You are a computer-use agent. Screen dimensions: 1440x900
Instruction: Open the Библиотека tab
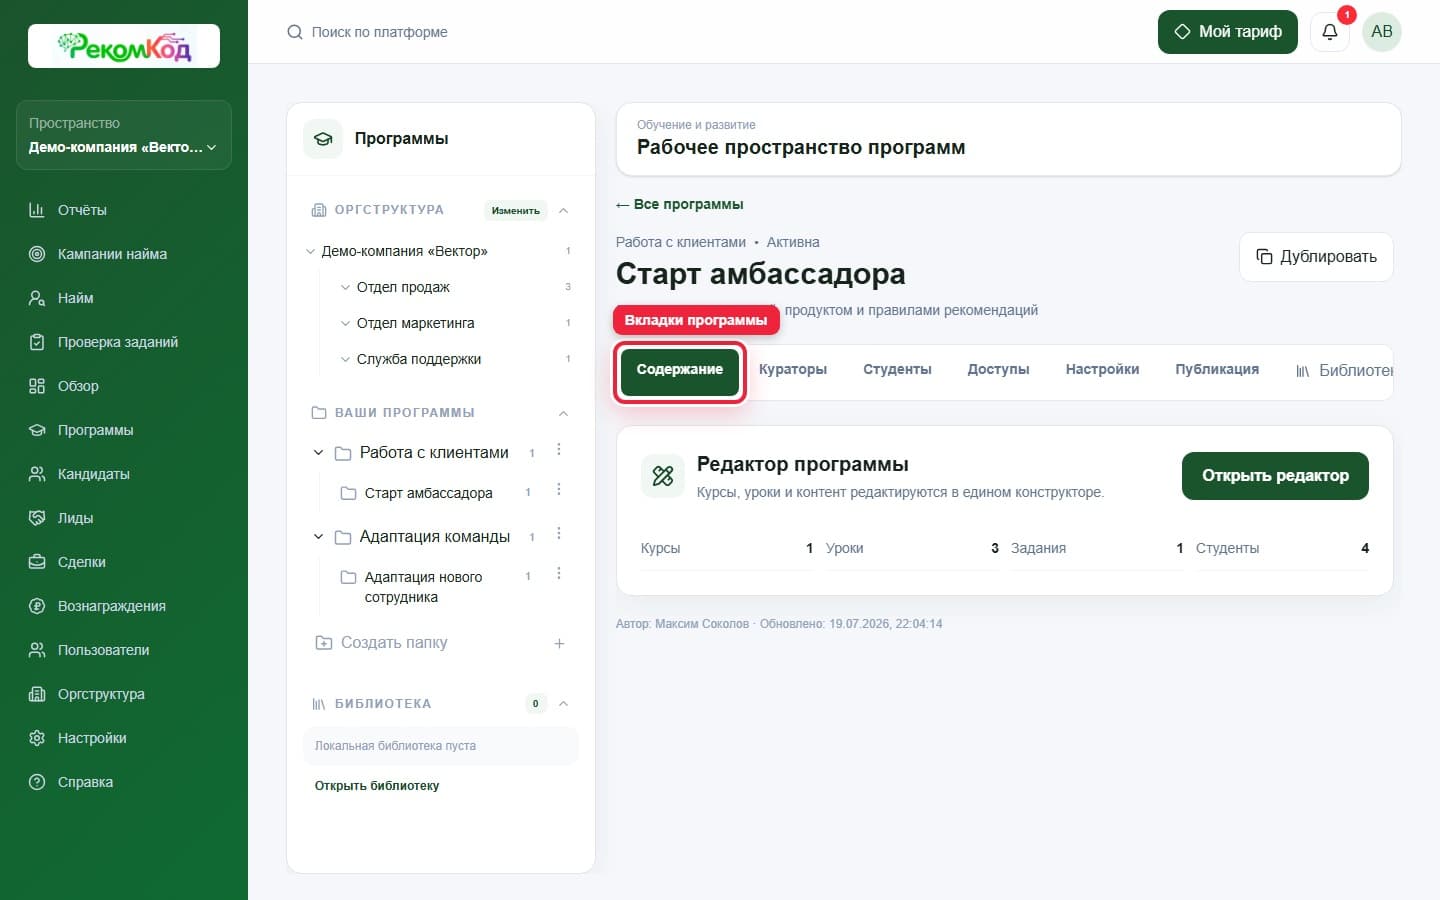point(1343,371)
